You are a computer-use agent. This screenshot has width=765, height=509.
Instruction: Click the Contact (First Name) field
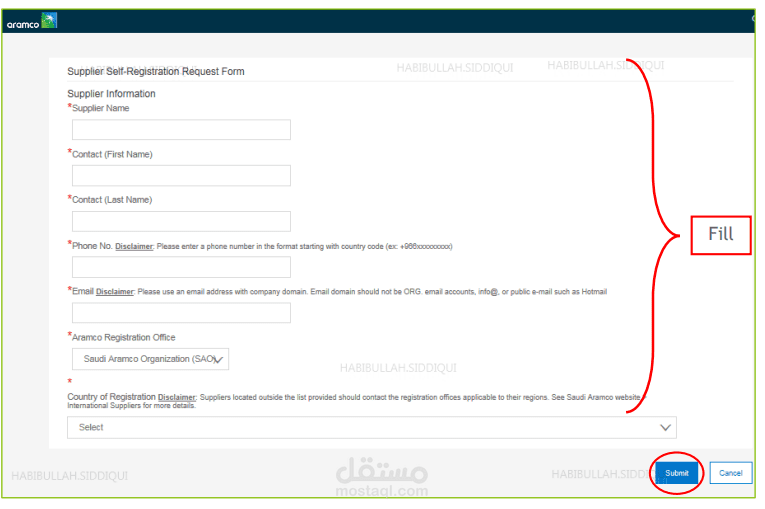183,177
